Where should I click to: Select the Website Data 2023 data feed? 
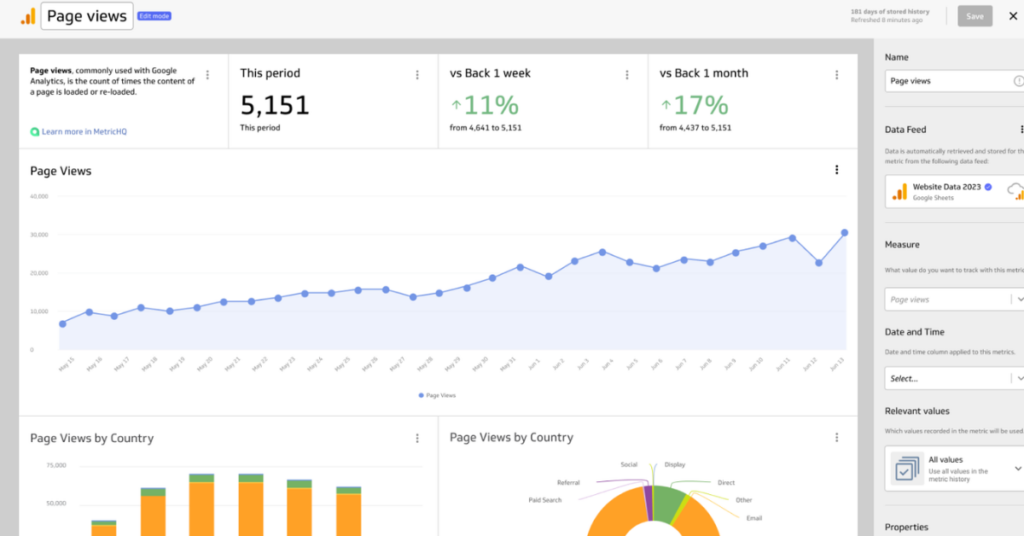click(x=954, y=191)
